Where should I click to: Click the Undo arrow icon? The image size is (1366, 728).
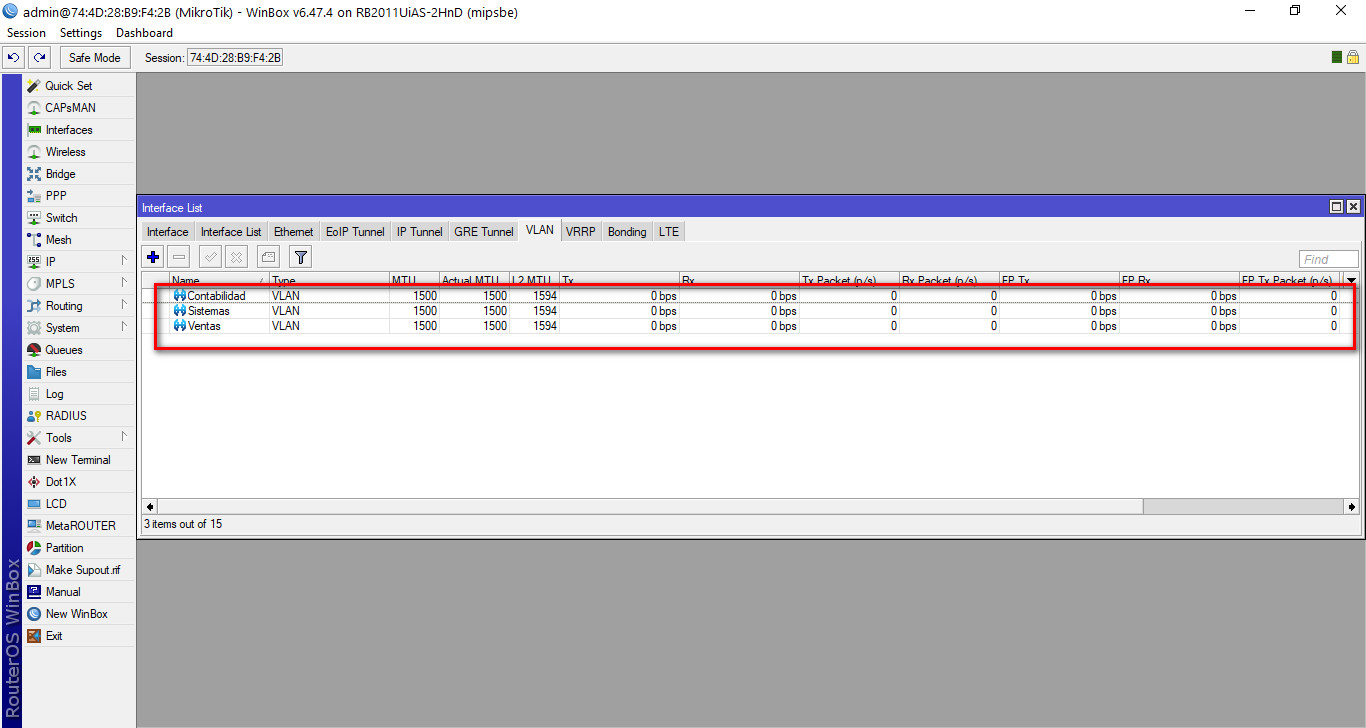pos(14,58)
